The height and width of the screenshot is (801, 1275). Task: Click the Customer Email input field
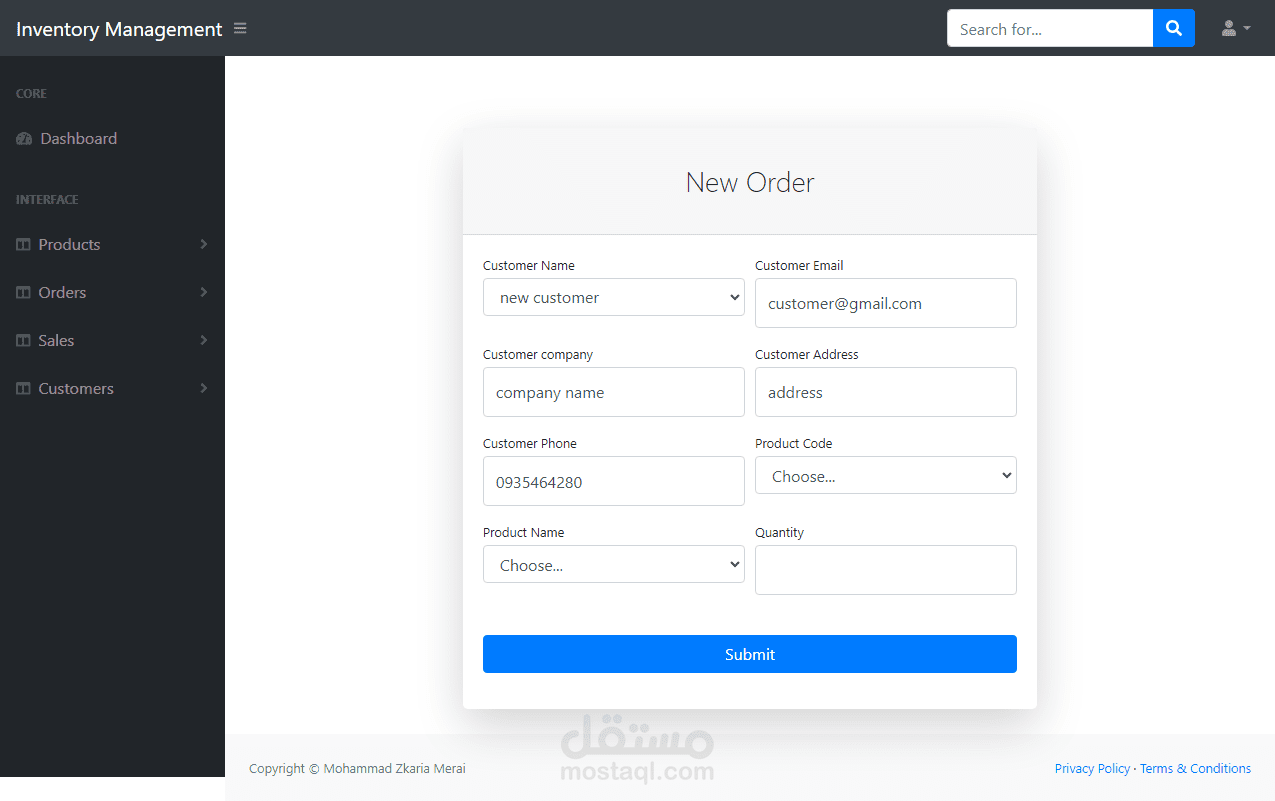(x=886, y=303)
